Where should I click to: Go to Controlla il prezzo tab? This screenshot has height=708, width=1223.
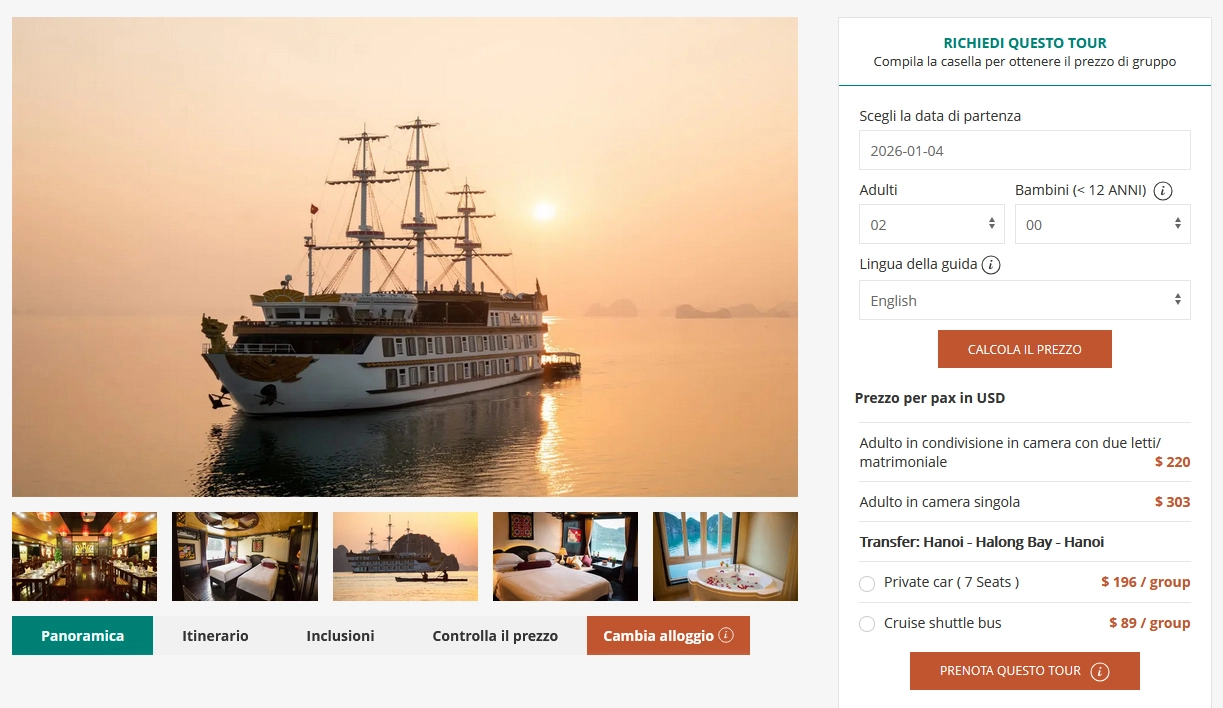tap(495, 636)
